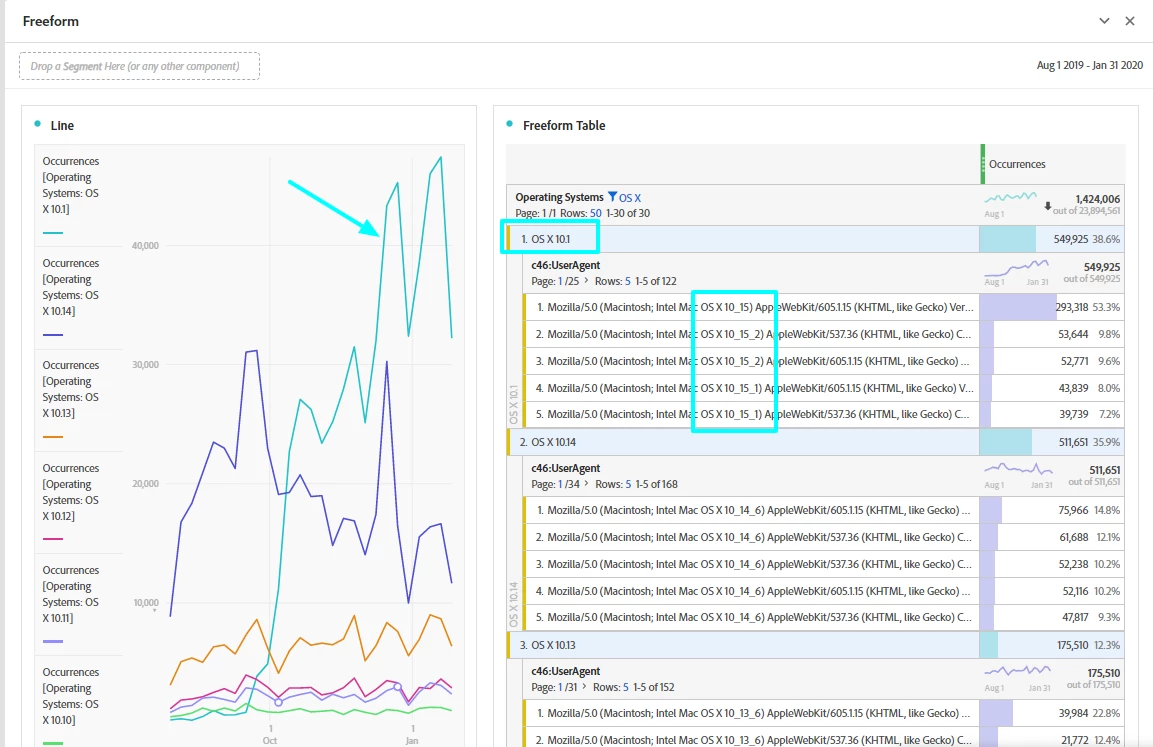Change Rows value 50 in Operating Systems
This screenshot has width=1153, height=747.
point(596,213)
